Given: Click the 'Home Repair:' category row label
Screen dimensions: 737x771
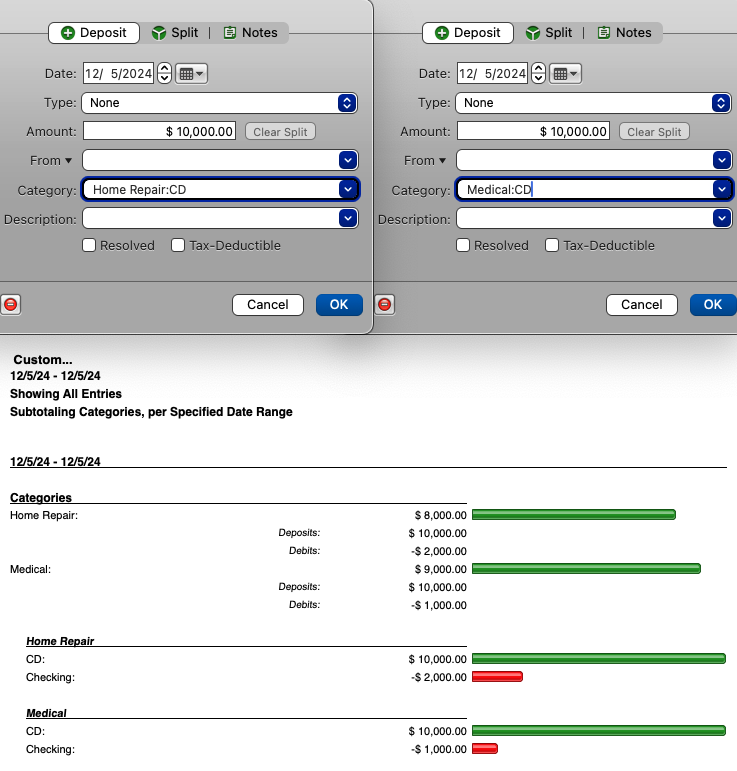Looking at the screenshot, I should pos(44,515).
